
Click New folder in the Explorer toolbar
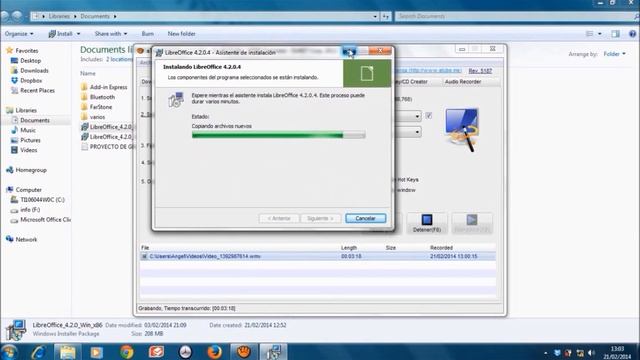181,34
